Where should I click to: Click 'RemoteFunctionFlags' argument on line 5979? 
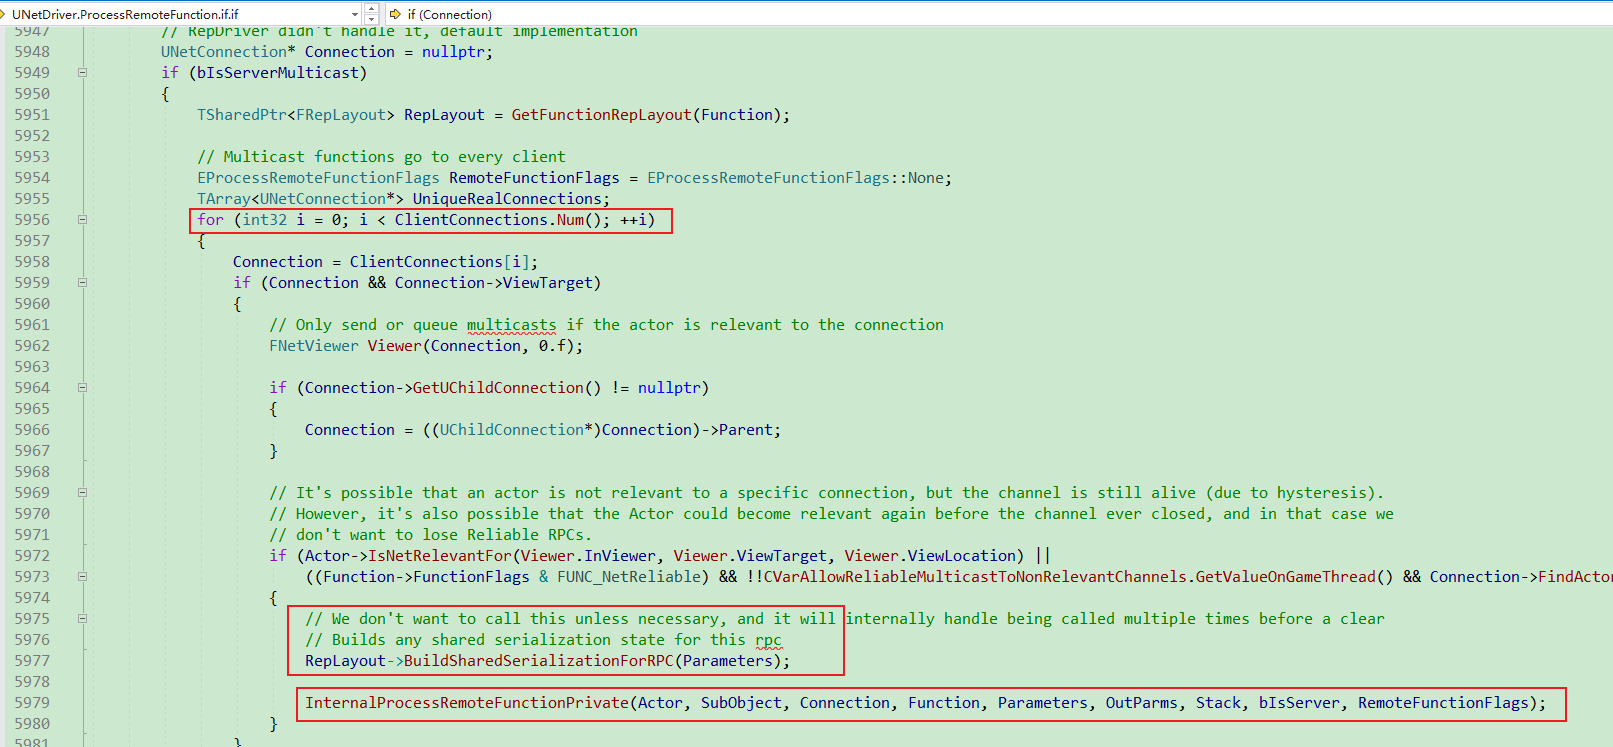point(1443,703)
